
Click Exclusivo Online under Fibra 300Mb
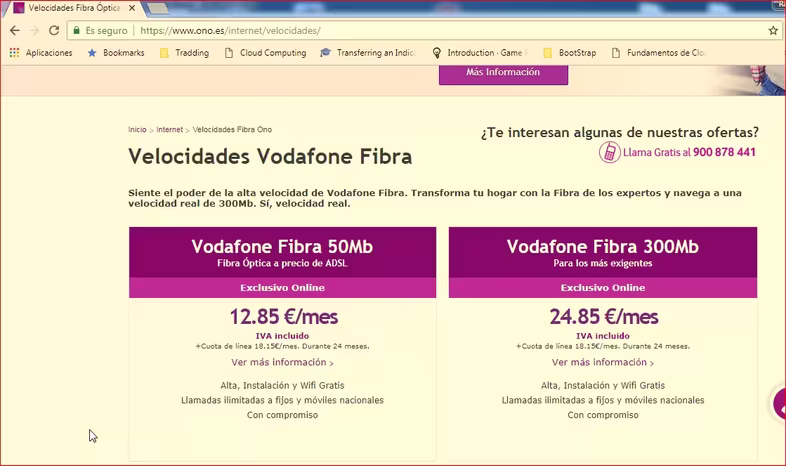603,288
